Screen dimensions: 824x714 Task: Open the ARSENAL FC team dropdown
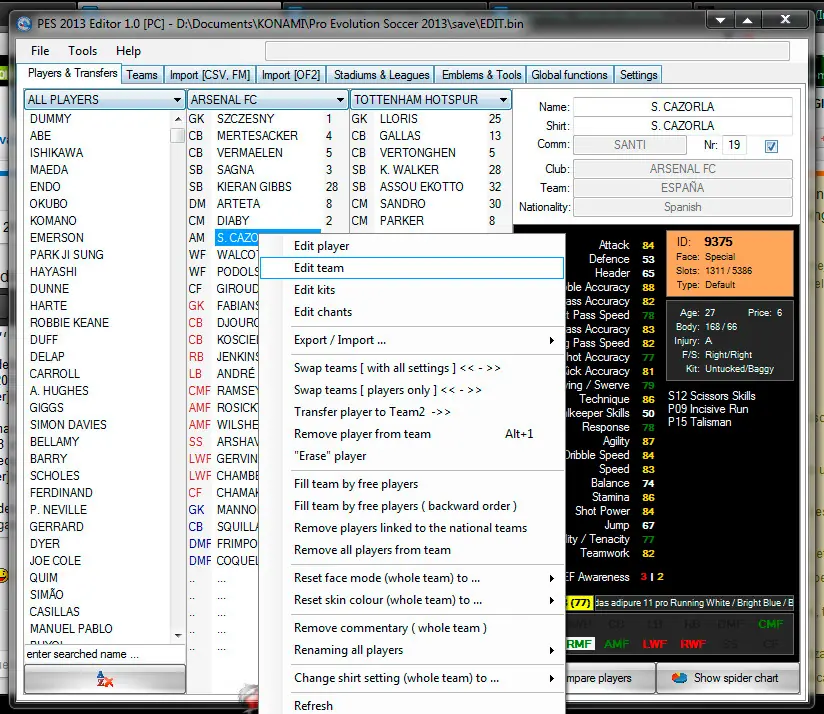coord(267,99)
